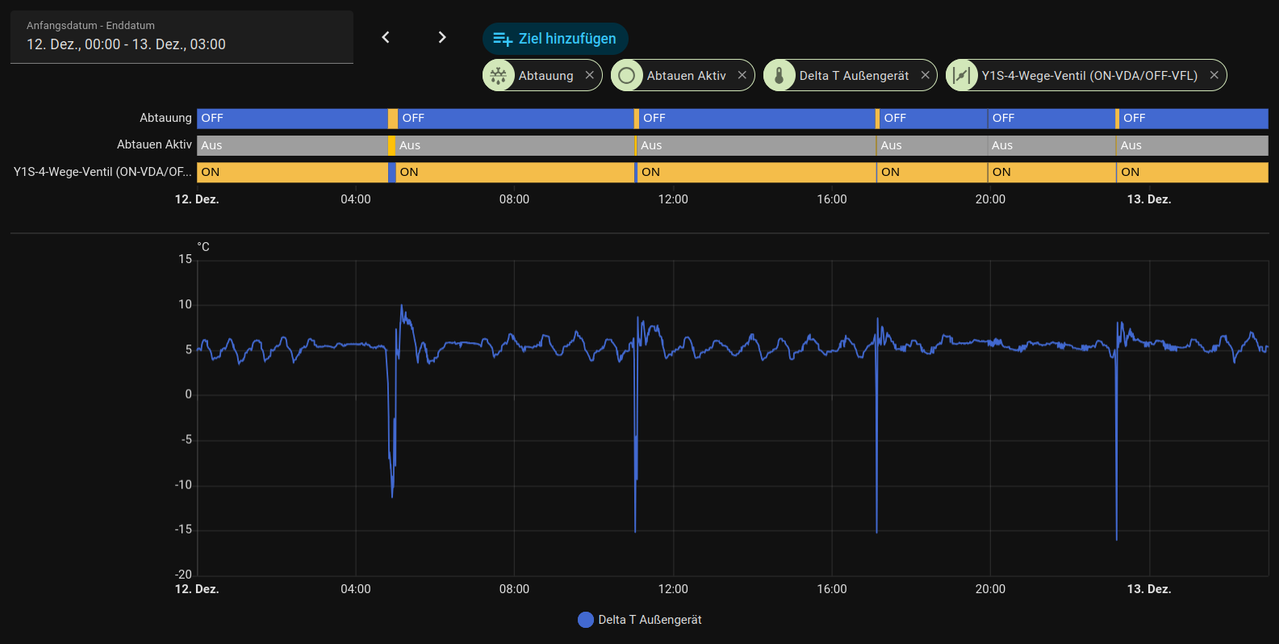The width and height of the screenshot is (1279, 644).
Task: Click the Abtauung row label
Action: click(166, 118)
